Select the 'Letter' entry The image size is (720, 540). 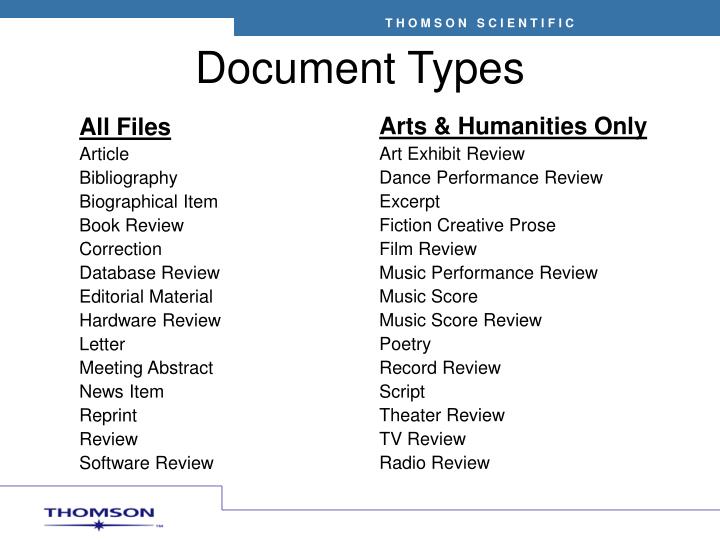pyautogui.click(x=102, y=344)
